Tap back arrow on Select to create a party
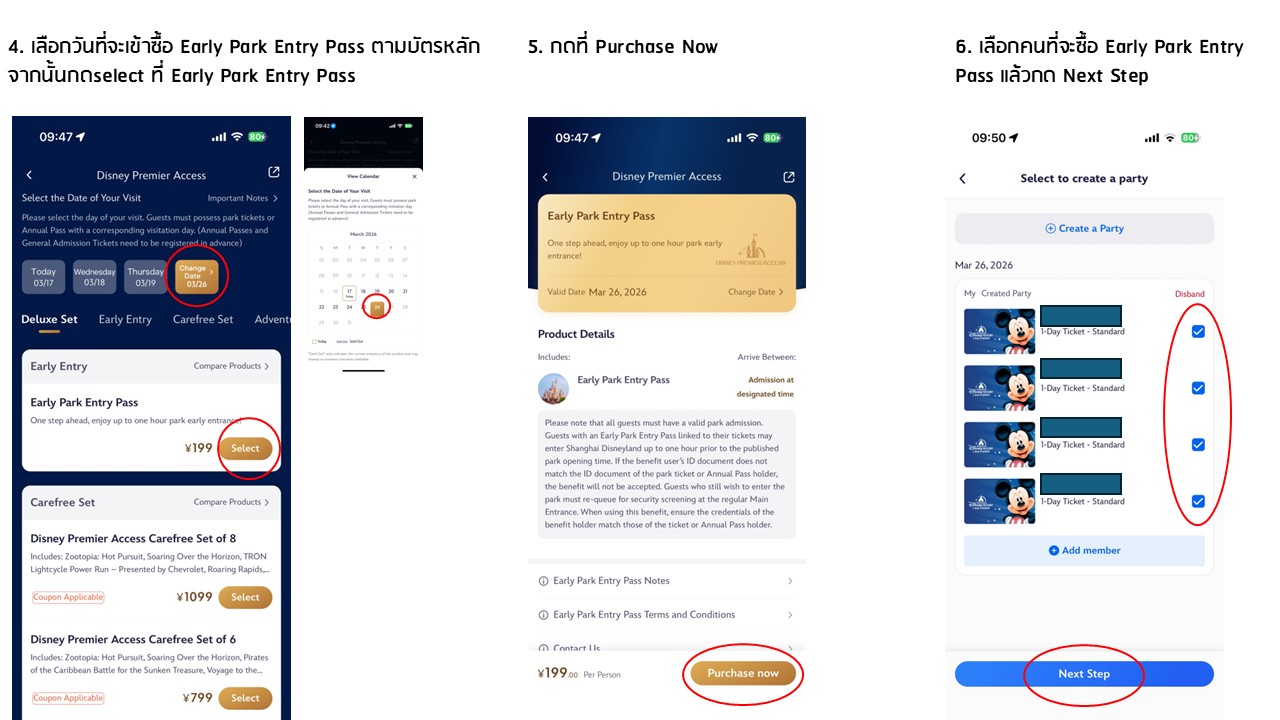 tap(963, 178)
